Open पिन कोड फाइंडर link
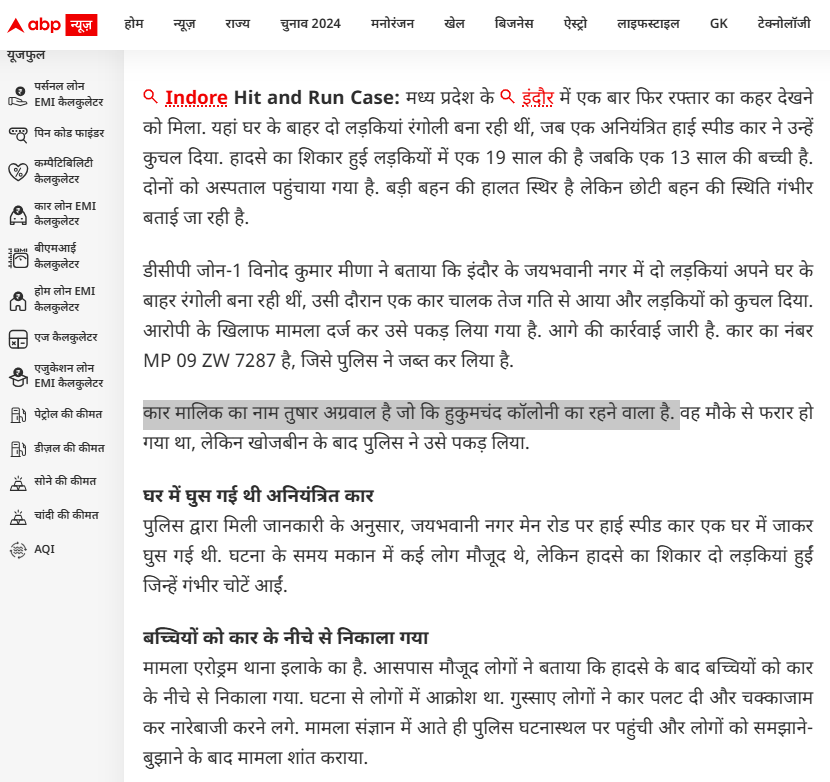830x782 pixels. pyautogui.click(x=69, y=133)
